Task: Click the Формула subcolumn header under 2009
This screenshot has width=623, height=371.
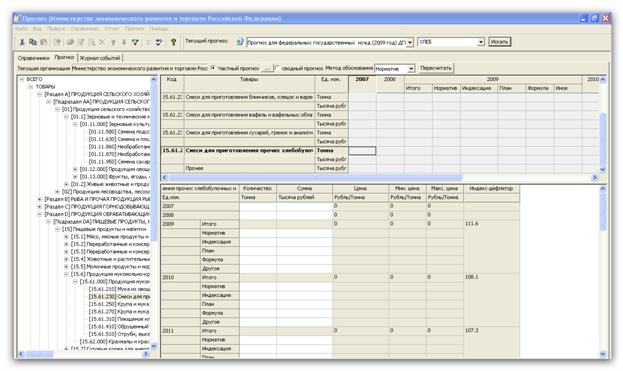Action: (540, 88)
